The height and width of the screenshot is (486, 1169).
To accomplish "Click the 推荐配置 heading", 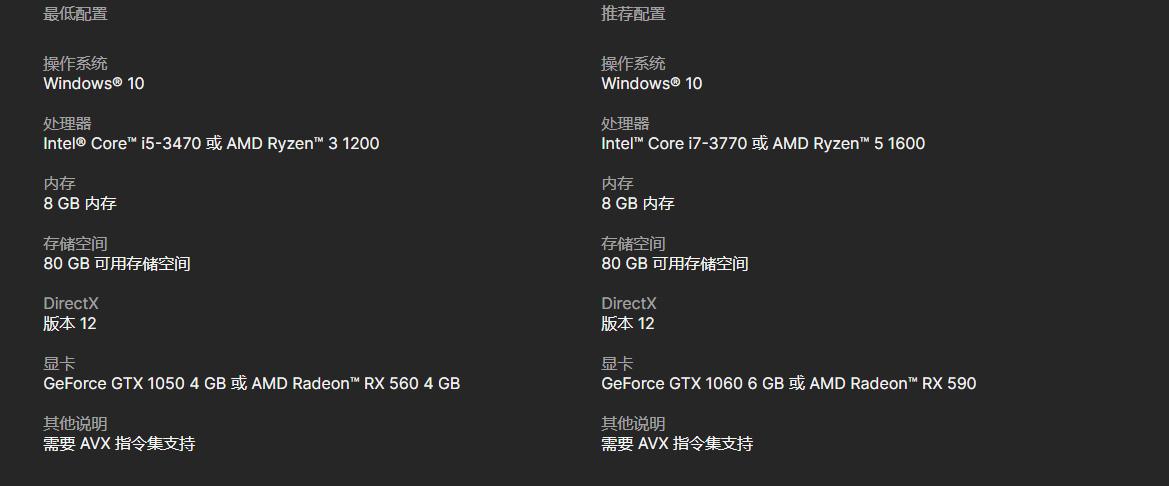I will [x=634, y=14].
